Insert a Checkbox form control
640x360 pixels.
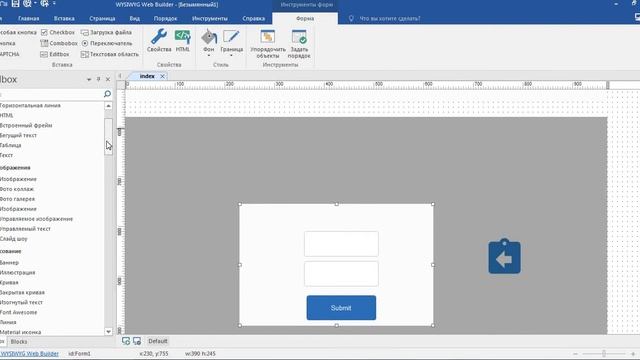(58, 32)
